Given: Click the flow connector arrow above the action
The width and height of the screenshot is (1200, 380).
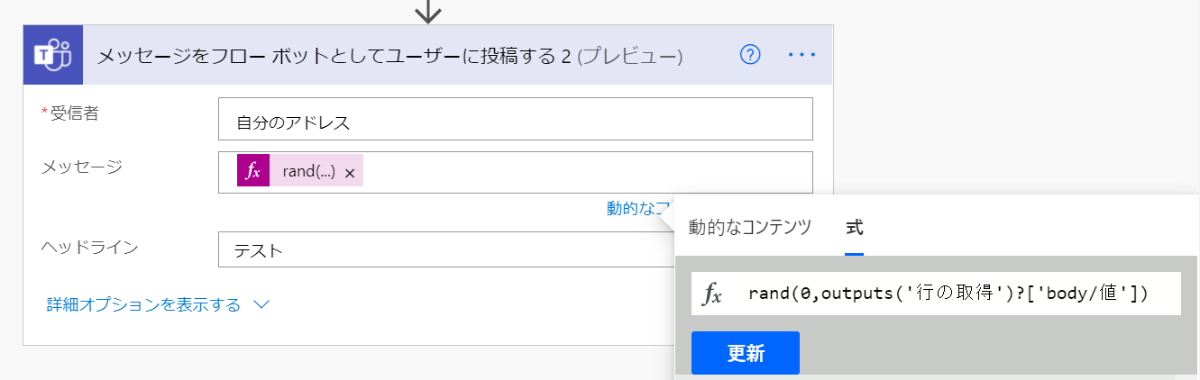Looking at the screenshot, I should click(427, 11).
